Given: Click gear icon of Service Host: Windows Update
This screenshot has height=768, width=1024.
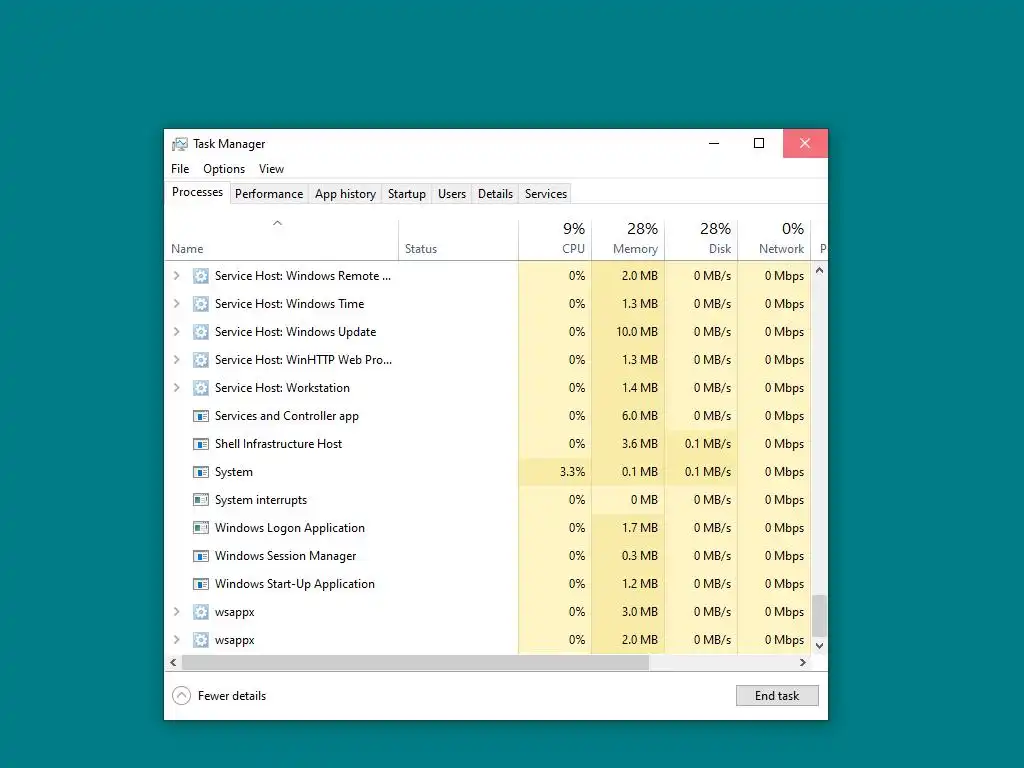Looking at the screenshot, I should coord(200,332).
